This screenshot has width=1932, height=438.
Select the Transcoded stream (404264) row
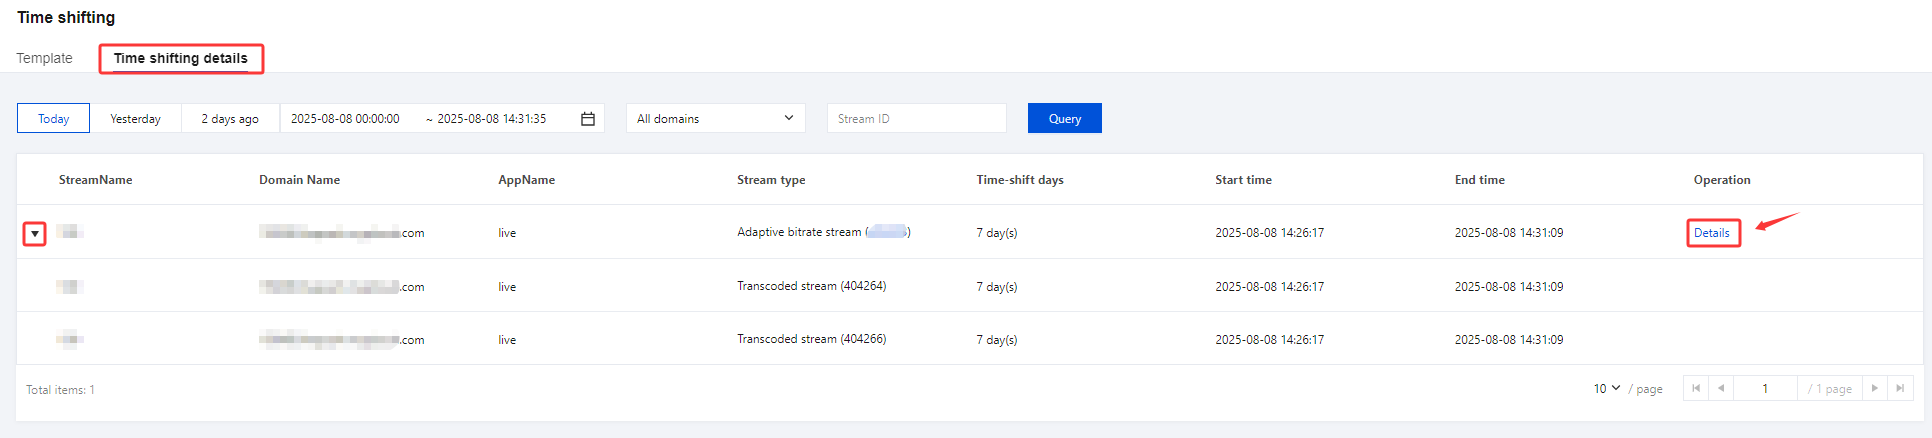click(x=811, y=286)
